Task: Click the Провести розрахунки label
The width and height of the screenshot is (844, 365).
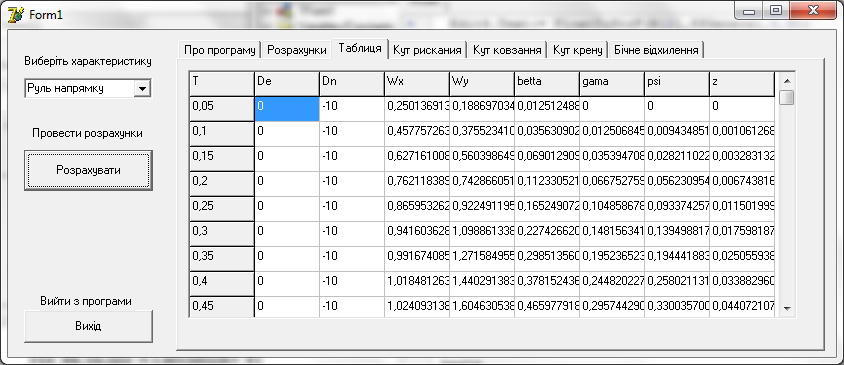Action: (x=87, y=133)
